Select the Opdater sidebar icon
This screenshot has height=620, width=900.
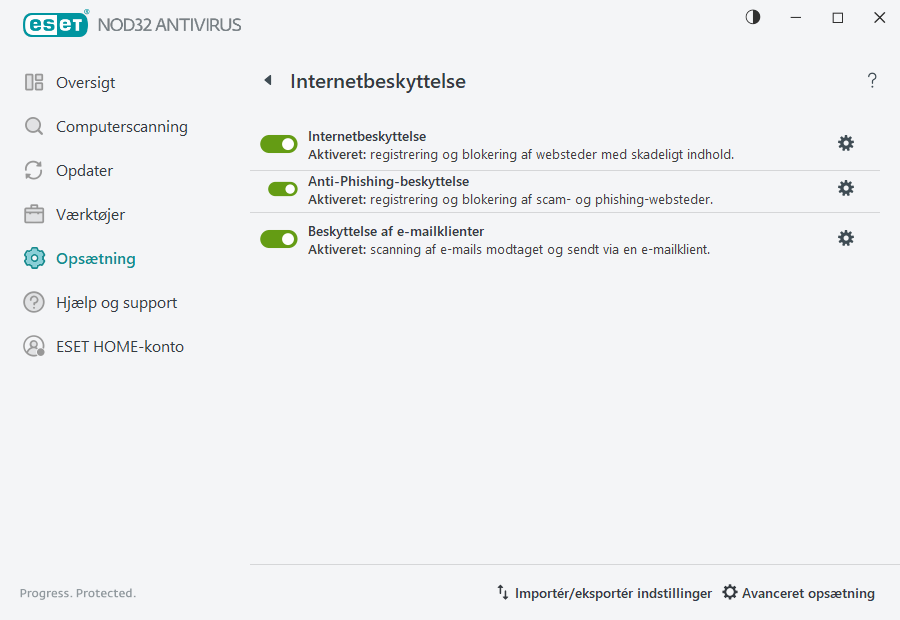click(x=34, y=170)
